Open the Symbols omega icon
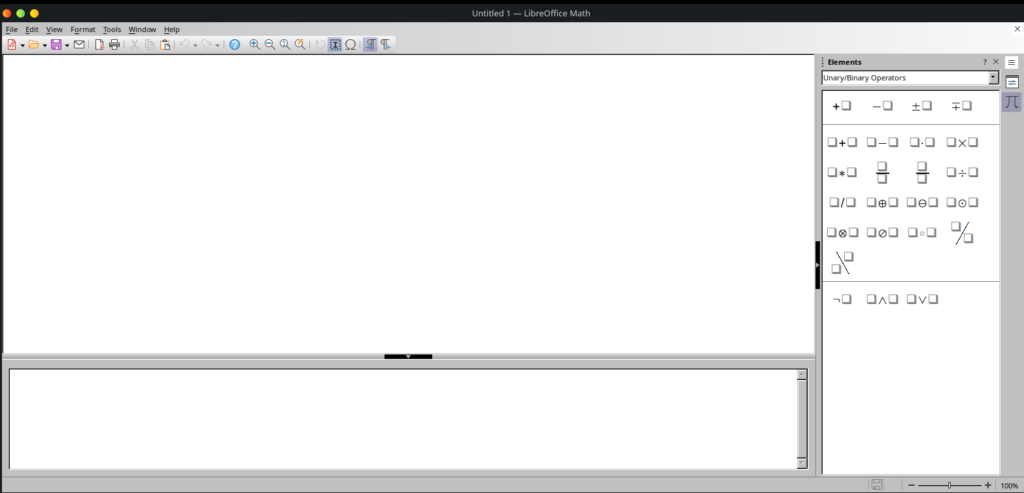Image resolution: width=1024 pixels, height=493 pixels. pos(351,45)
